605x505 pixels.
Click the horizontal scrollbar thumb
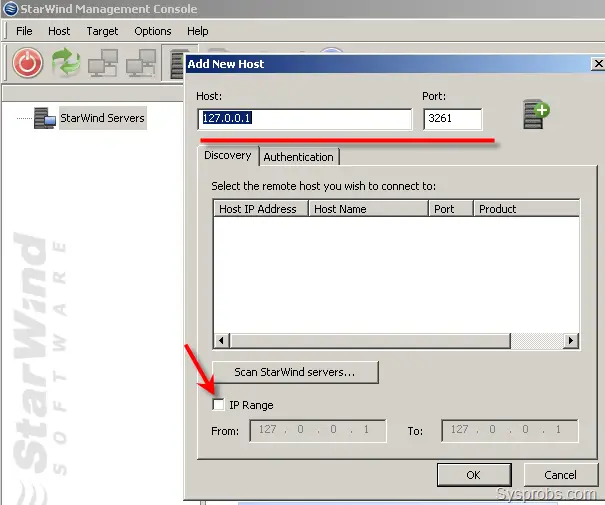click(370, 341)
